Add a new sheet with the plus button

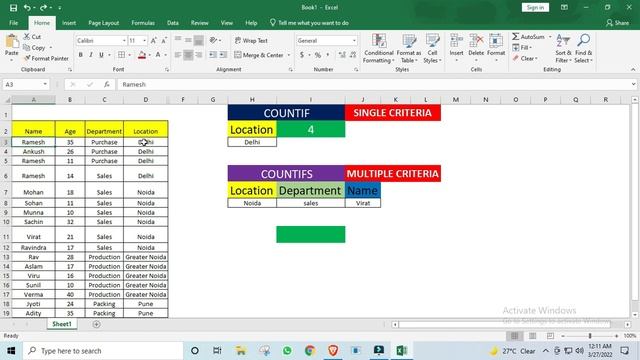(96, 324)
